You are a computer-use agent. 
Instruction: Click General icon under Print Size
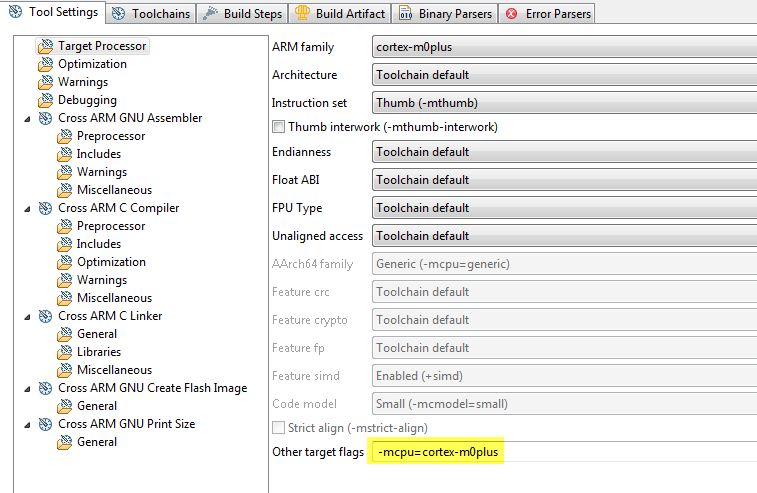coord(65,442)
